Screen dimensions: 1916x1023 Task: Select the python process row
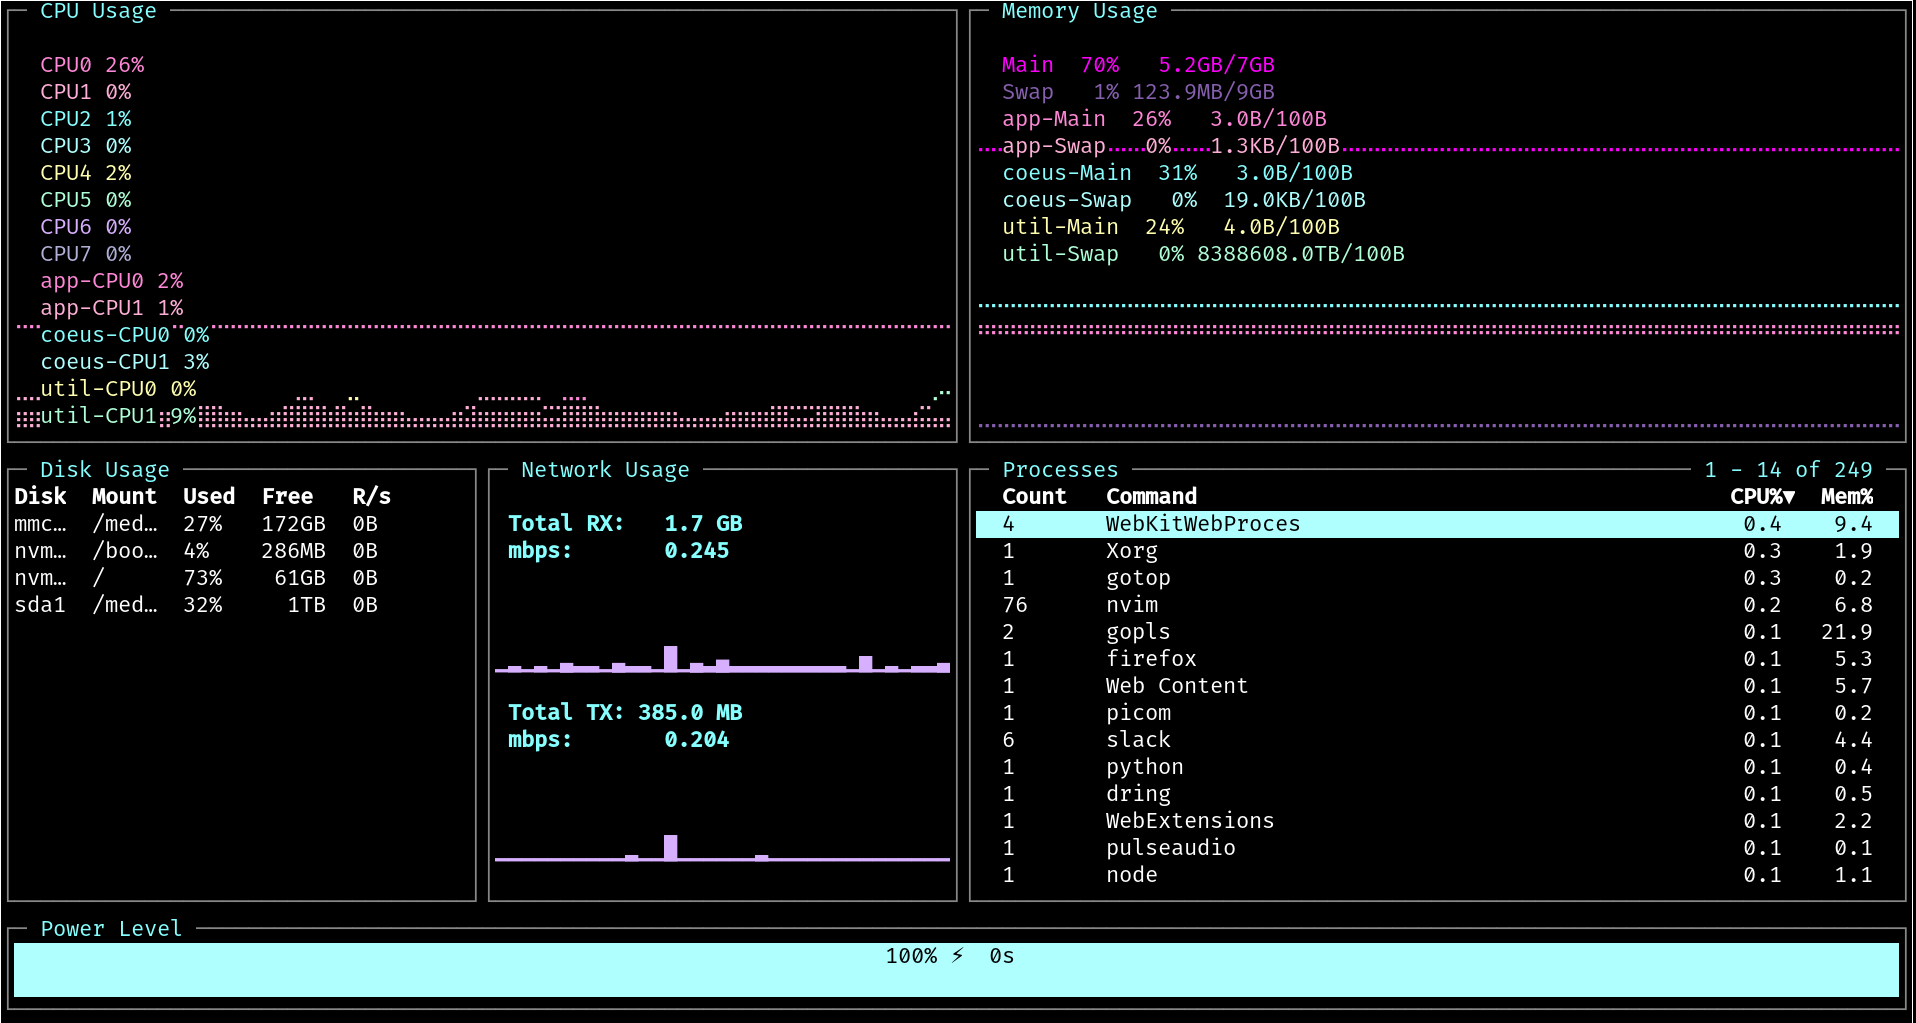coord(1437,767)
